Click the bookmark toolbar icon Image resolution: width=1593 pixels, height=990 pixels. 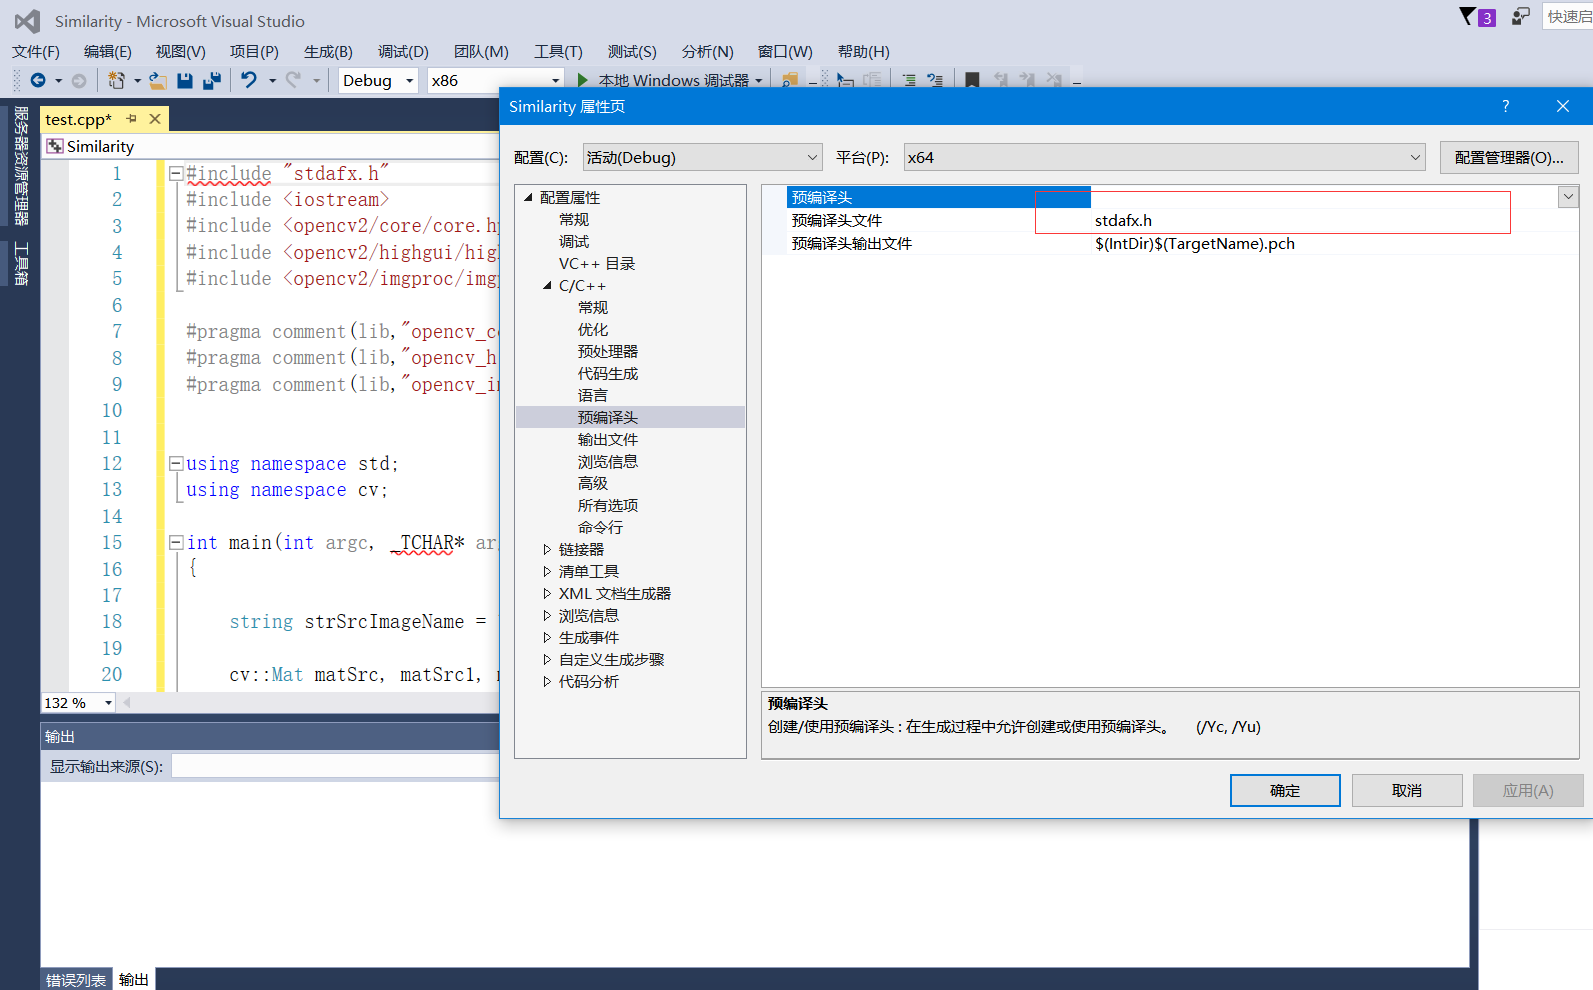pos(972,80)
